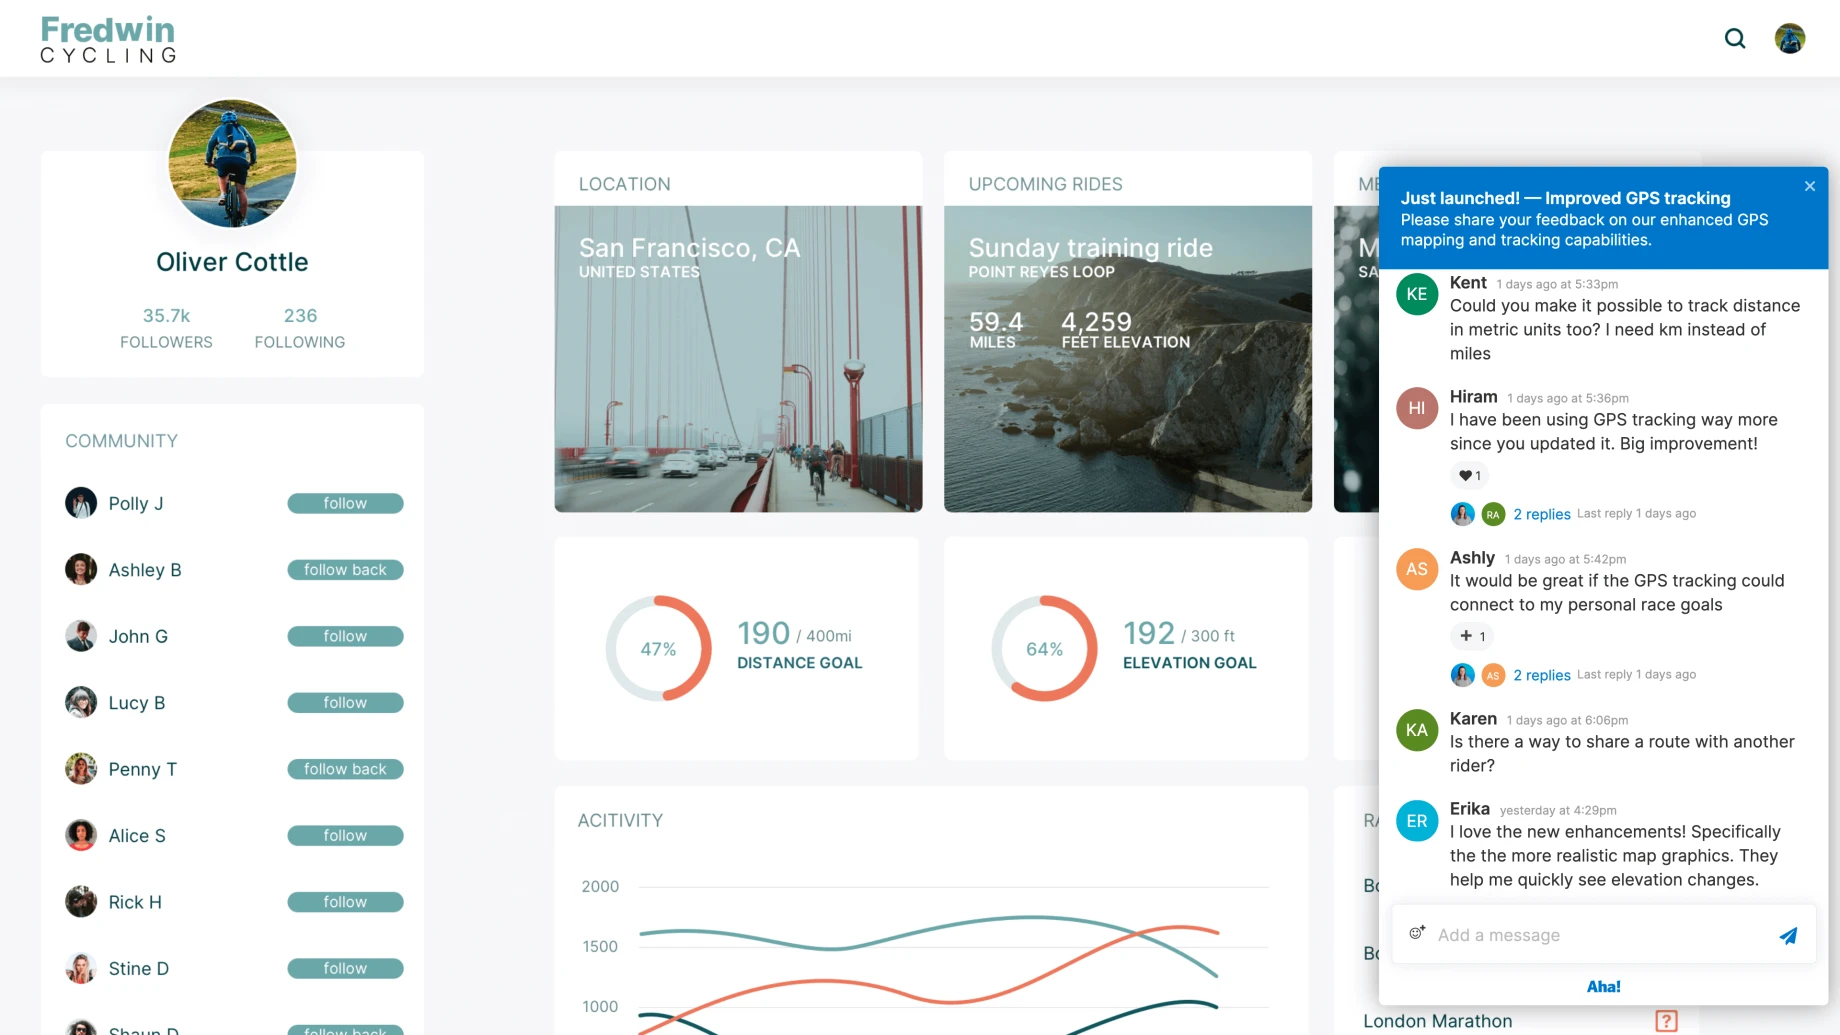Image resolution: width=1840 pixels, height=1035 pixels.
Task: Click Hiram's HI avatar
Action: (x=1417, y=408)
